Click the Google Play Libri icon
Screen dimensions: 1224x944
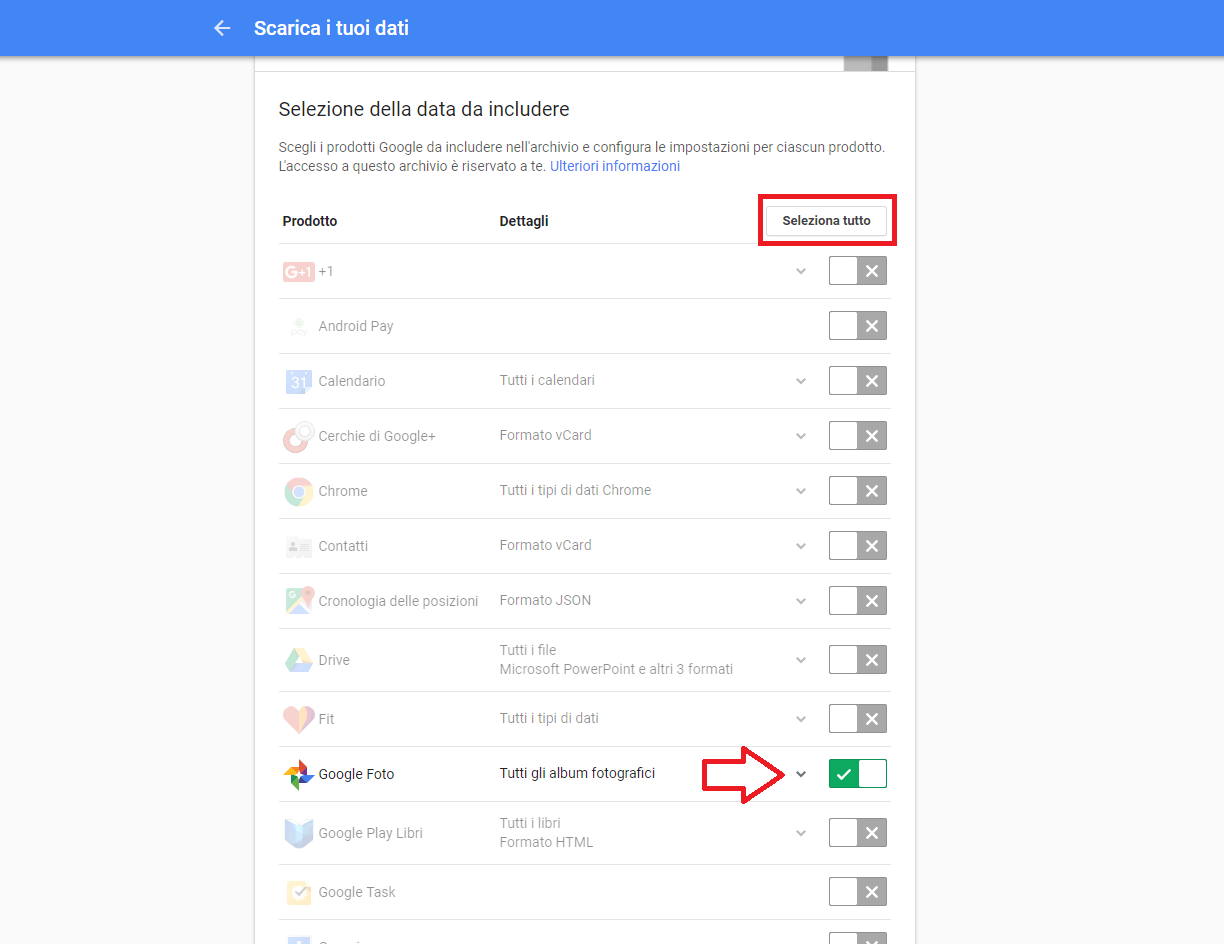pyautogui.click(x=298, y=833)
